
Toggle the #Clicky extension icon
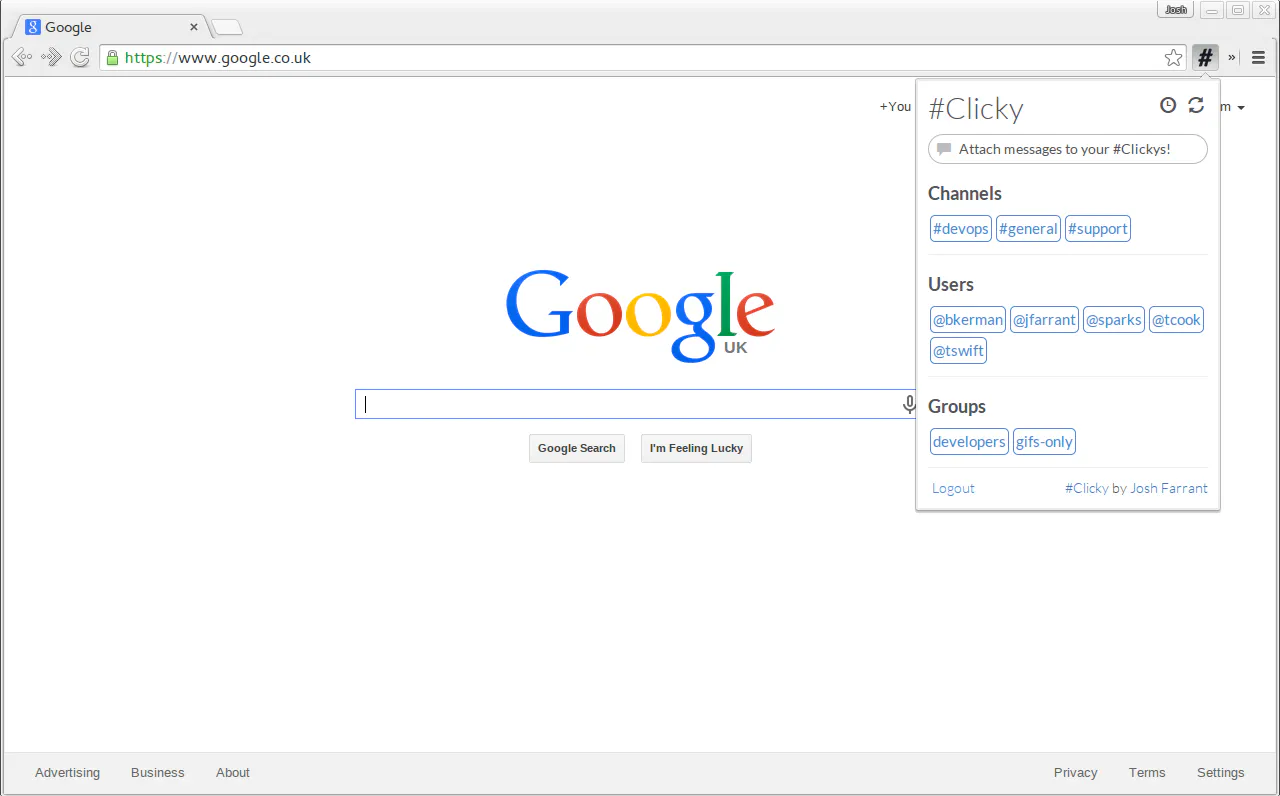pyautogui.click(x=1205, y=58)
